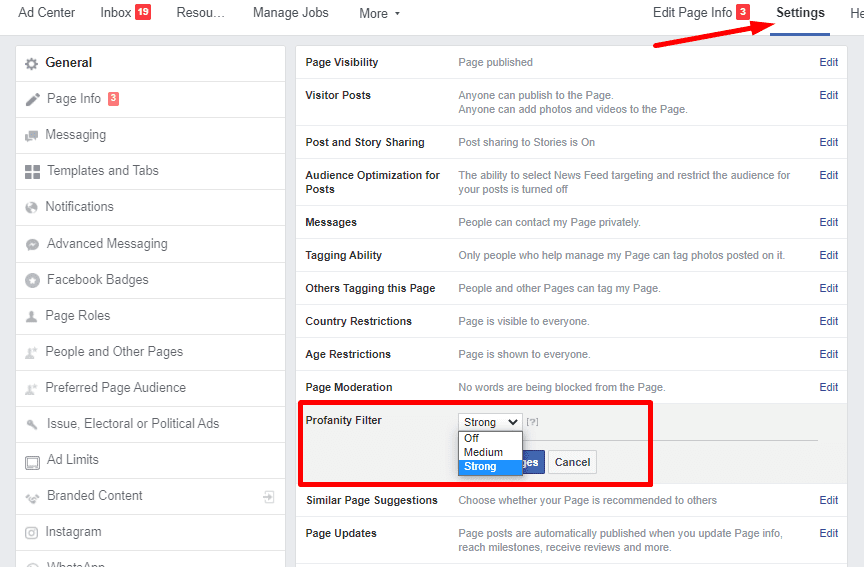The image size is (864, 567).
Task: Open the Ad Center tab
Action: 46,13
